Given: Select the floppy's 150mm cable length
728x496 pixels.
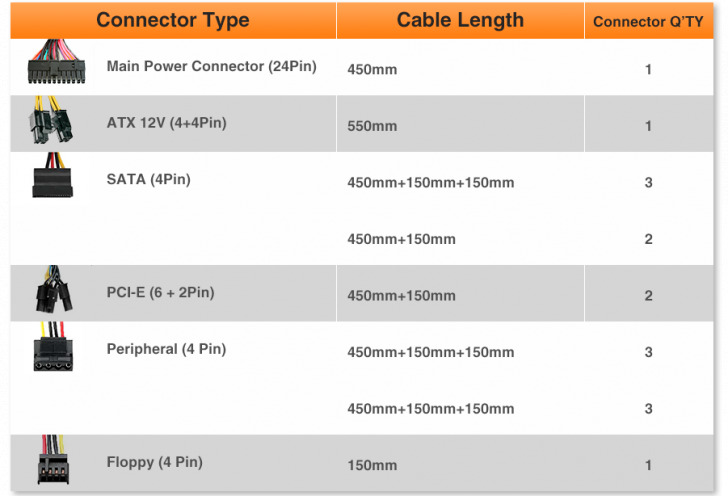Looking at the screenshot, I should [372, 466].
